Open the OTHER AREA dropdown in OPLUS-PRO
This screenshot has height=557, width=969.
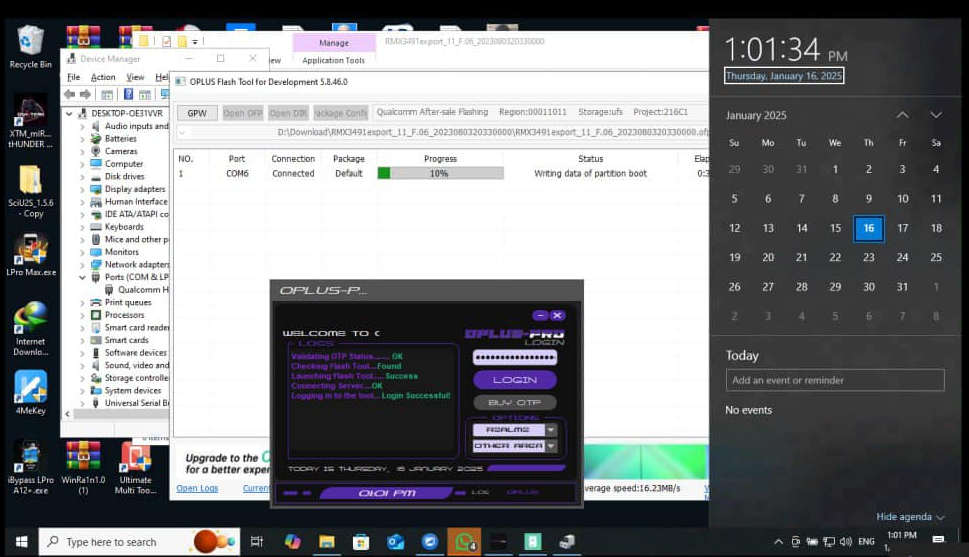[551, 446]
